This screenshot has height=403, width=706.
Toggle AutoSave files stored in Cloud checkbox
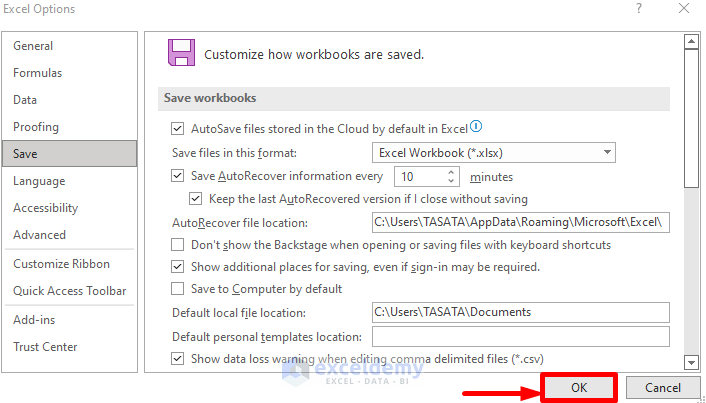(x=178, y=129)
